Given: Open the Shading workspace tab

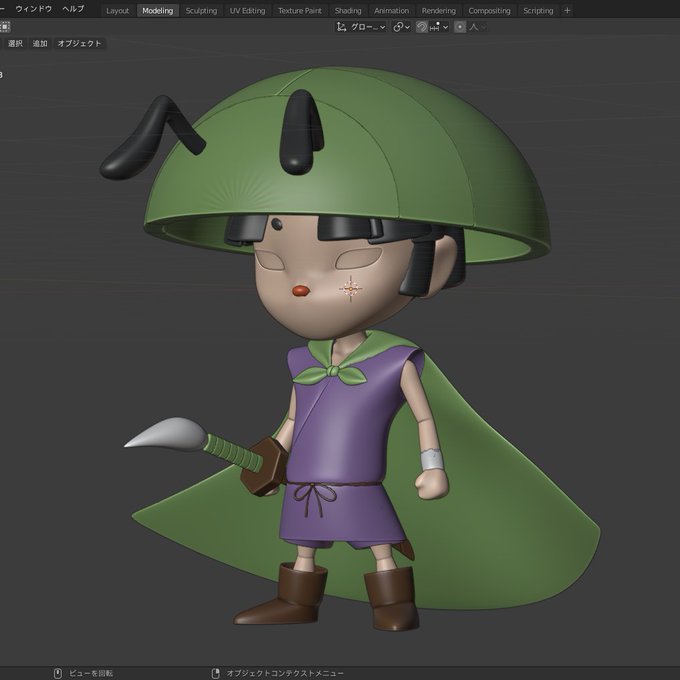Looking at the screenshot, I should click(x=348, y=10).
